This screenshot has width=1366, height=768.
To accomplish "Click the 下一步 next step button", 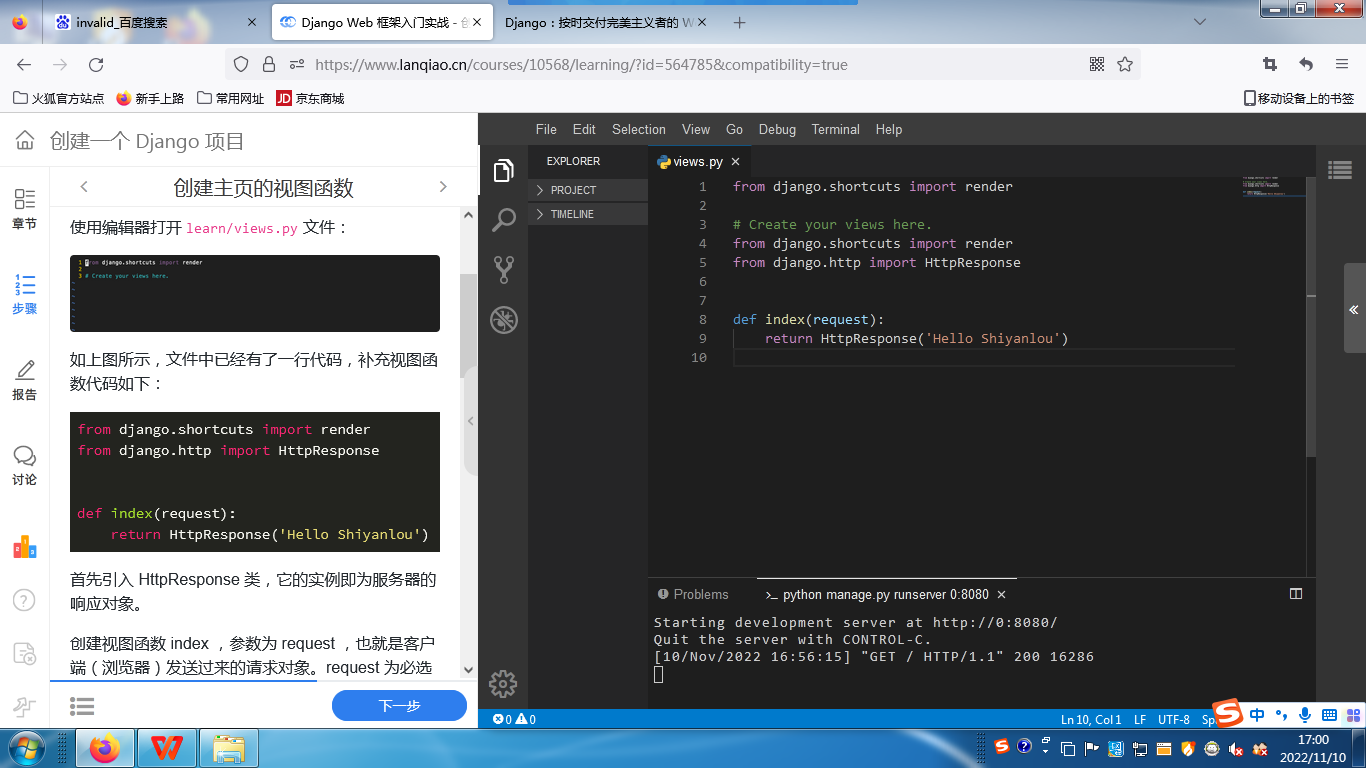I will pos(399,705).
